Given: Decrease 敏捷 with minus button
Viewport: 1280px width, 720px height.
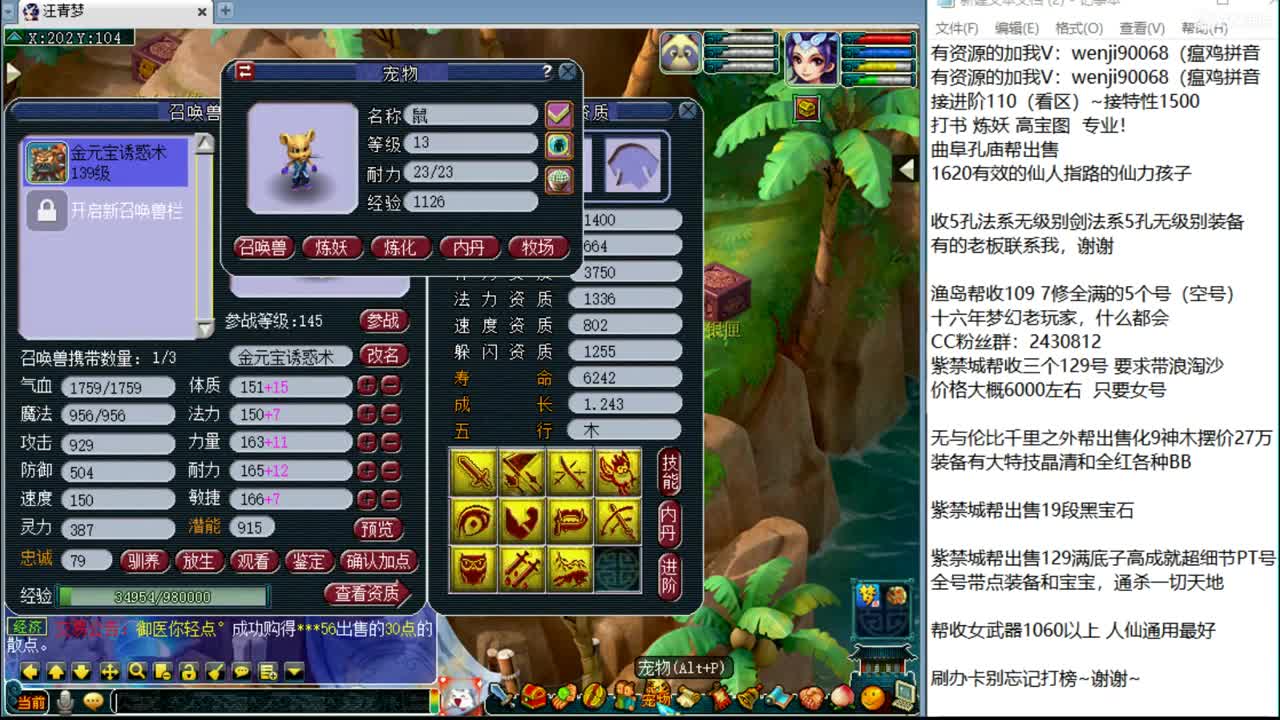Looking at the screenshot, I should (x=391, y=498).
